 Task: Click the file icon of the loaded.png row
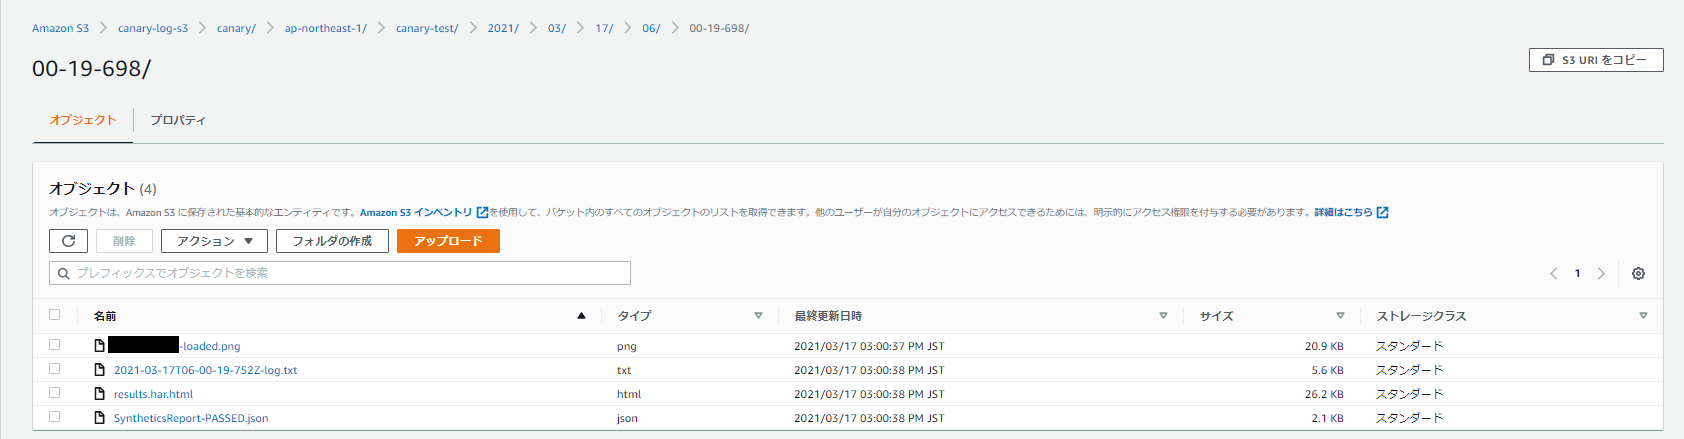coord(99,346)
